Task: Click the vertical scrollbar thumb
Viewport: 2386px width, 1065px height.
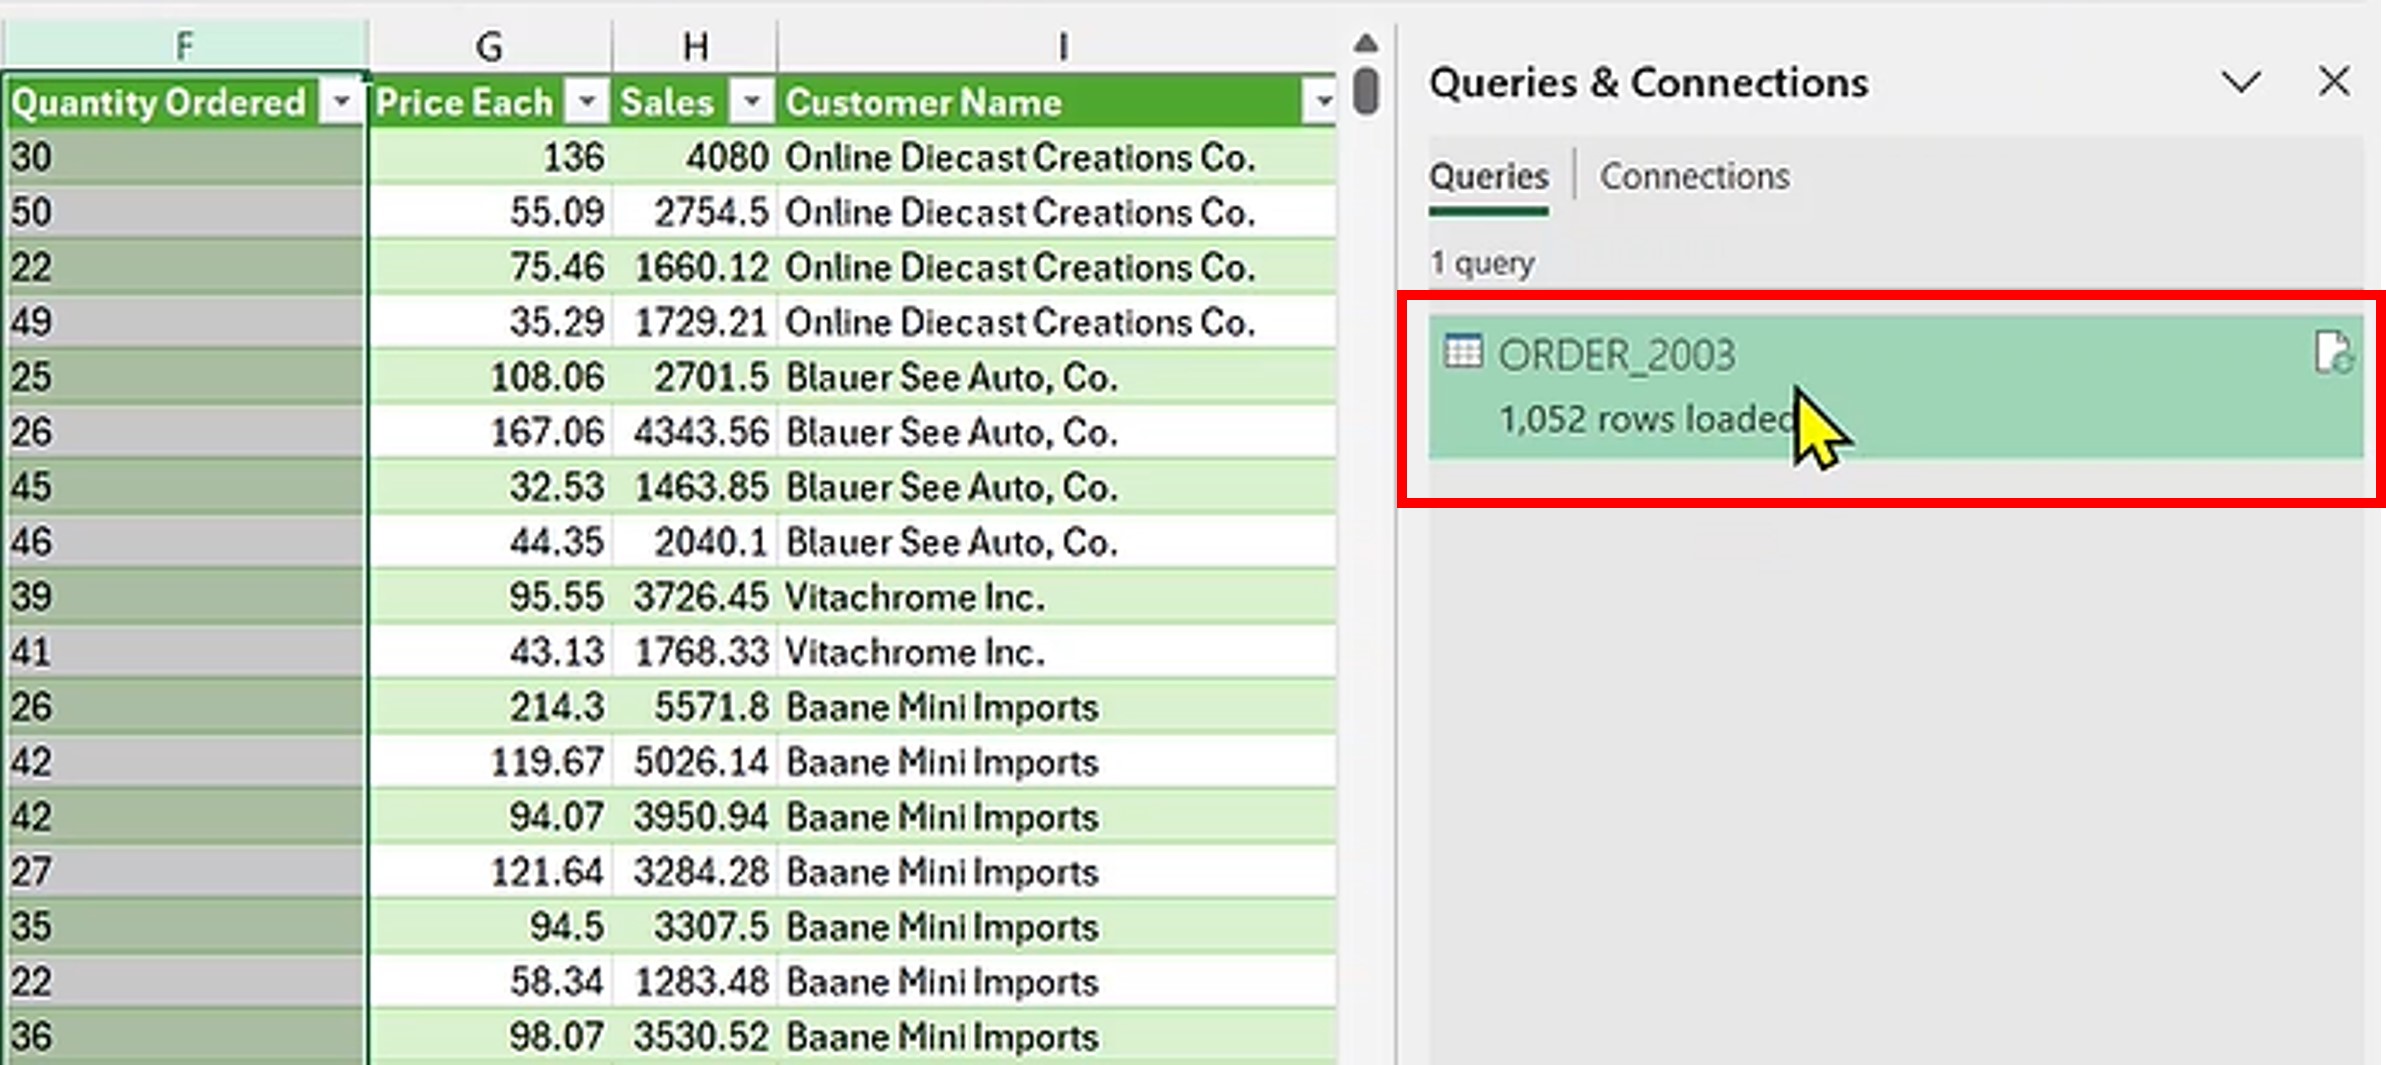Action: click(1366, 90)
